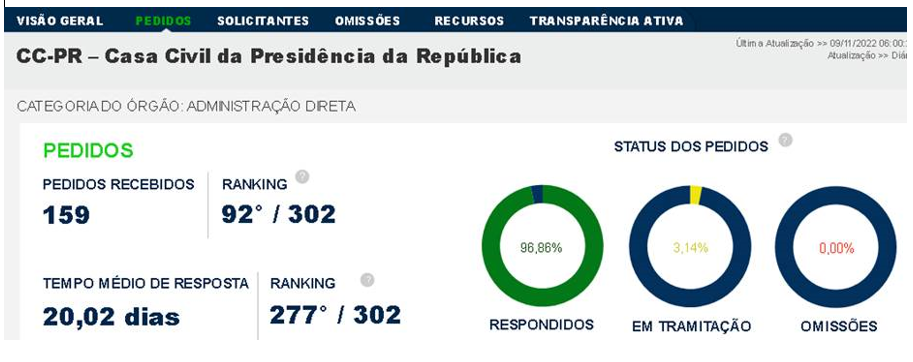This screenshot has width=913, height=362.
Task: Open help icon beside Pedidos Recebidos ranking
Action: point(302,177)
